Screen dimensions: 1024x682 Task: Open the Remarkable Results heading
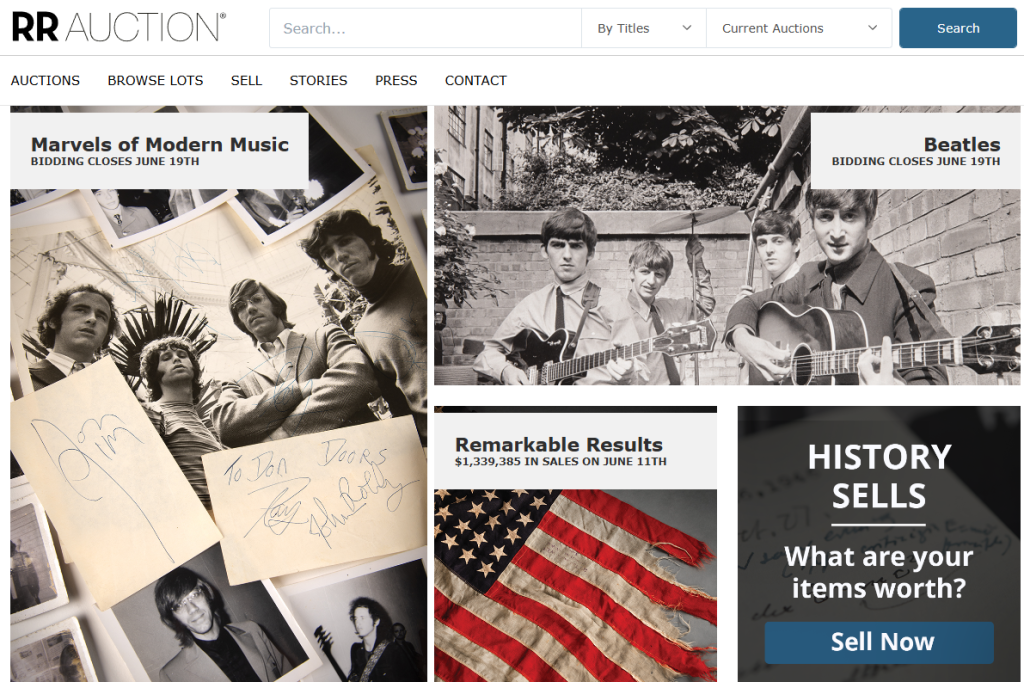559,445
